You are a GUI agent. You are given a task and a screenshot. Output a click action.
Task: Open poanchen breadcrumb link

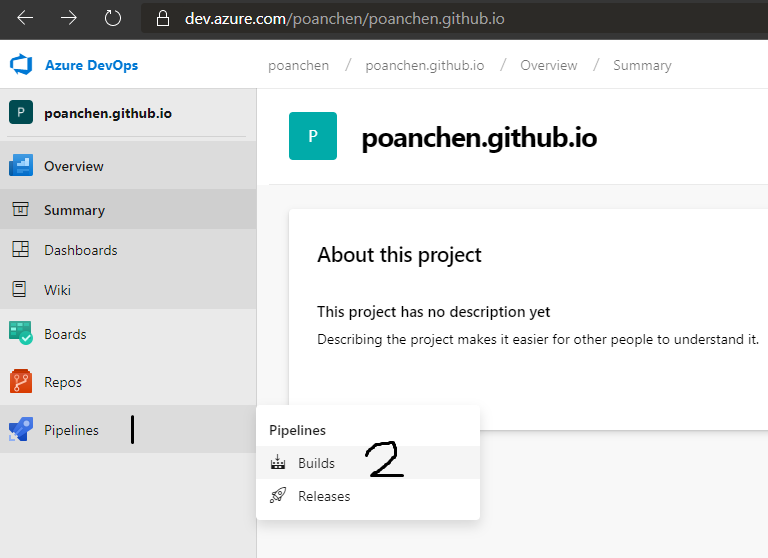[x=298, y=65]
